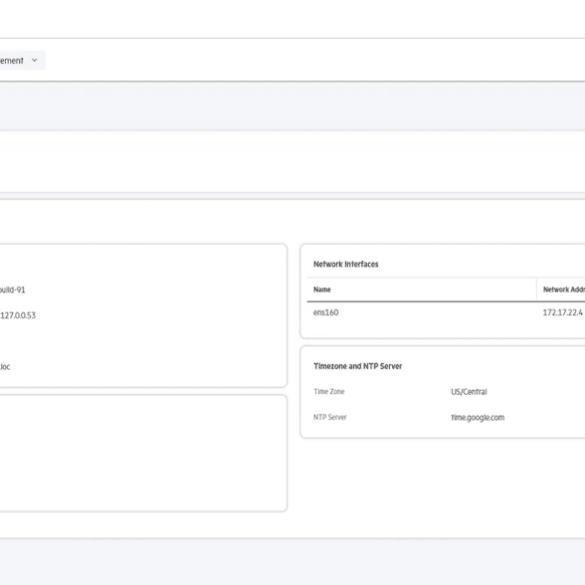Select the truncated "loc" value text

click(x=5, y=367)
